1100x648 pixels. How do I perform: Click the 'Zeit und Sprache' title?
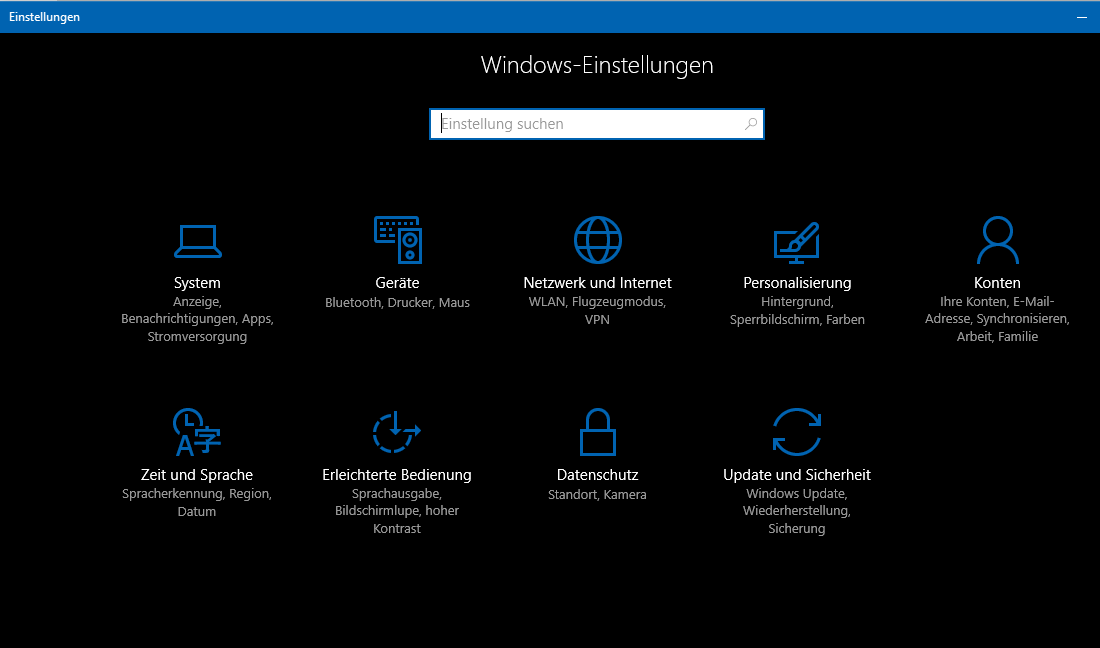pos(197,475)
